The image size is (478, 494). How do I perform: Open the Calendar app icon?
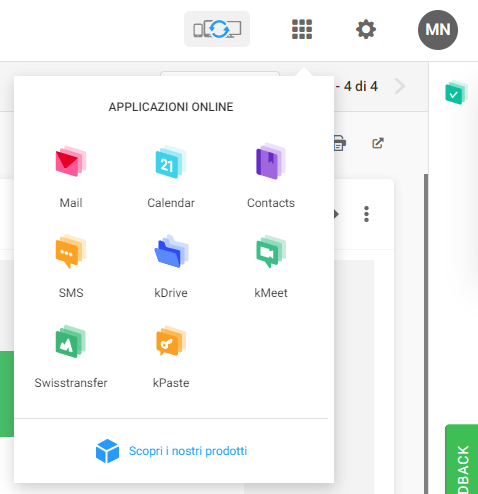pyautogui.click(x=171, y=162)
